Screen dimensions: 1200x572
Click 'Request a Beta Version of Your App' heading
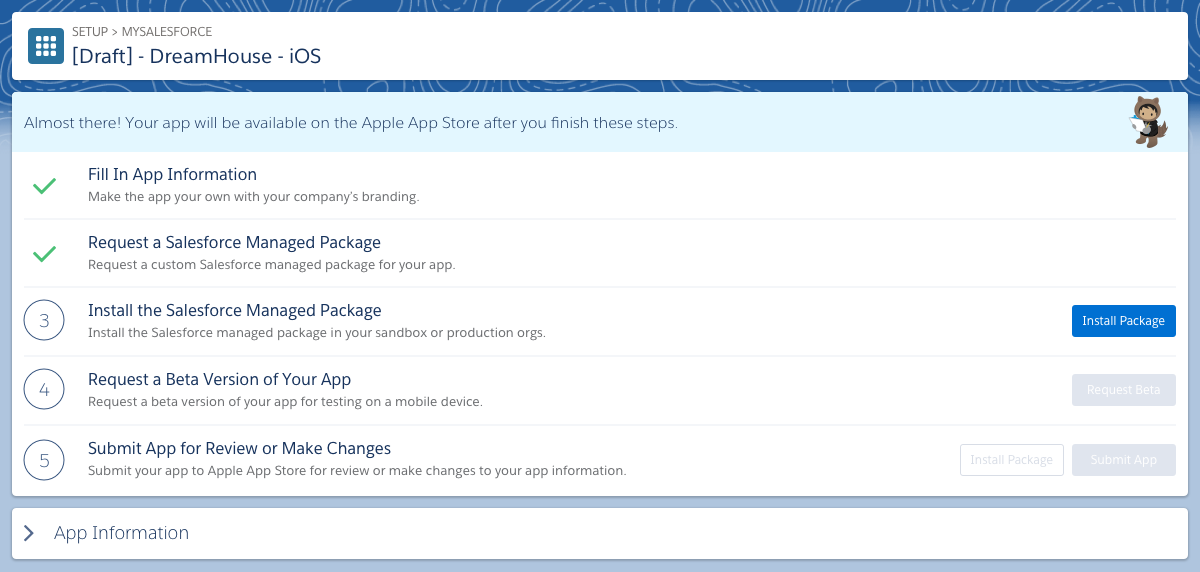(220, 379)
